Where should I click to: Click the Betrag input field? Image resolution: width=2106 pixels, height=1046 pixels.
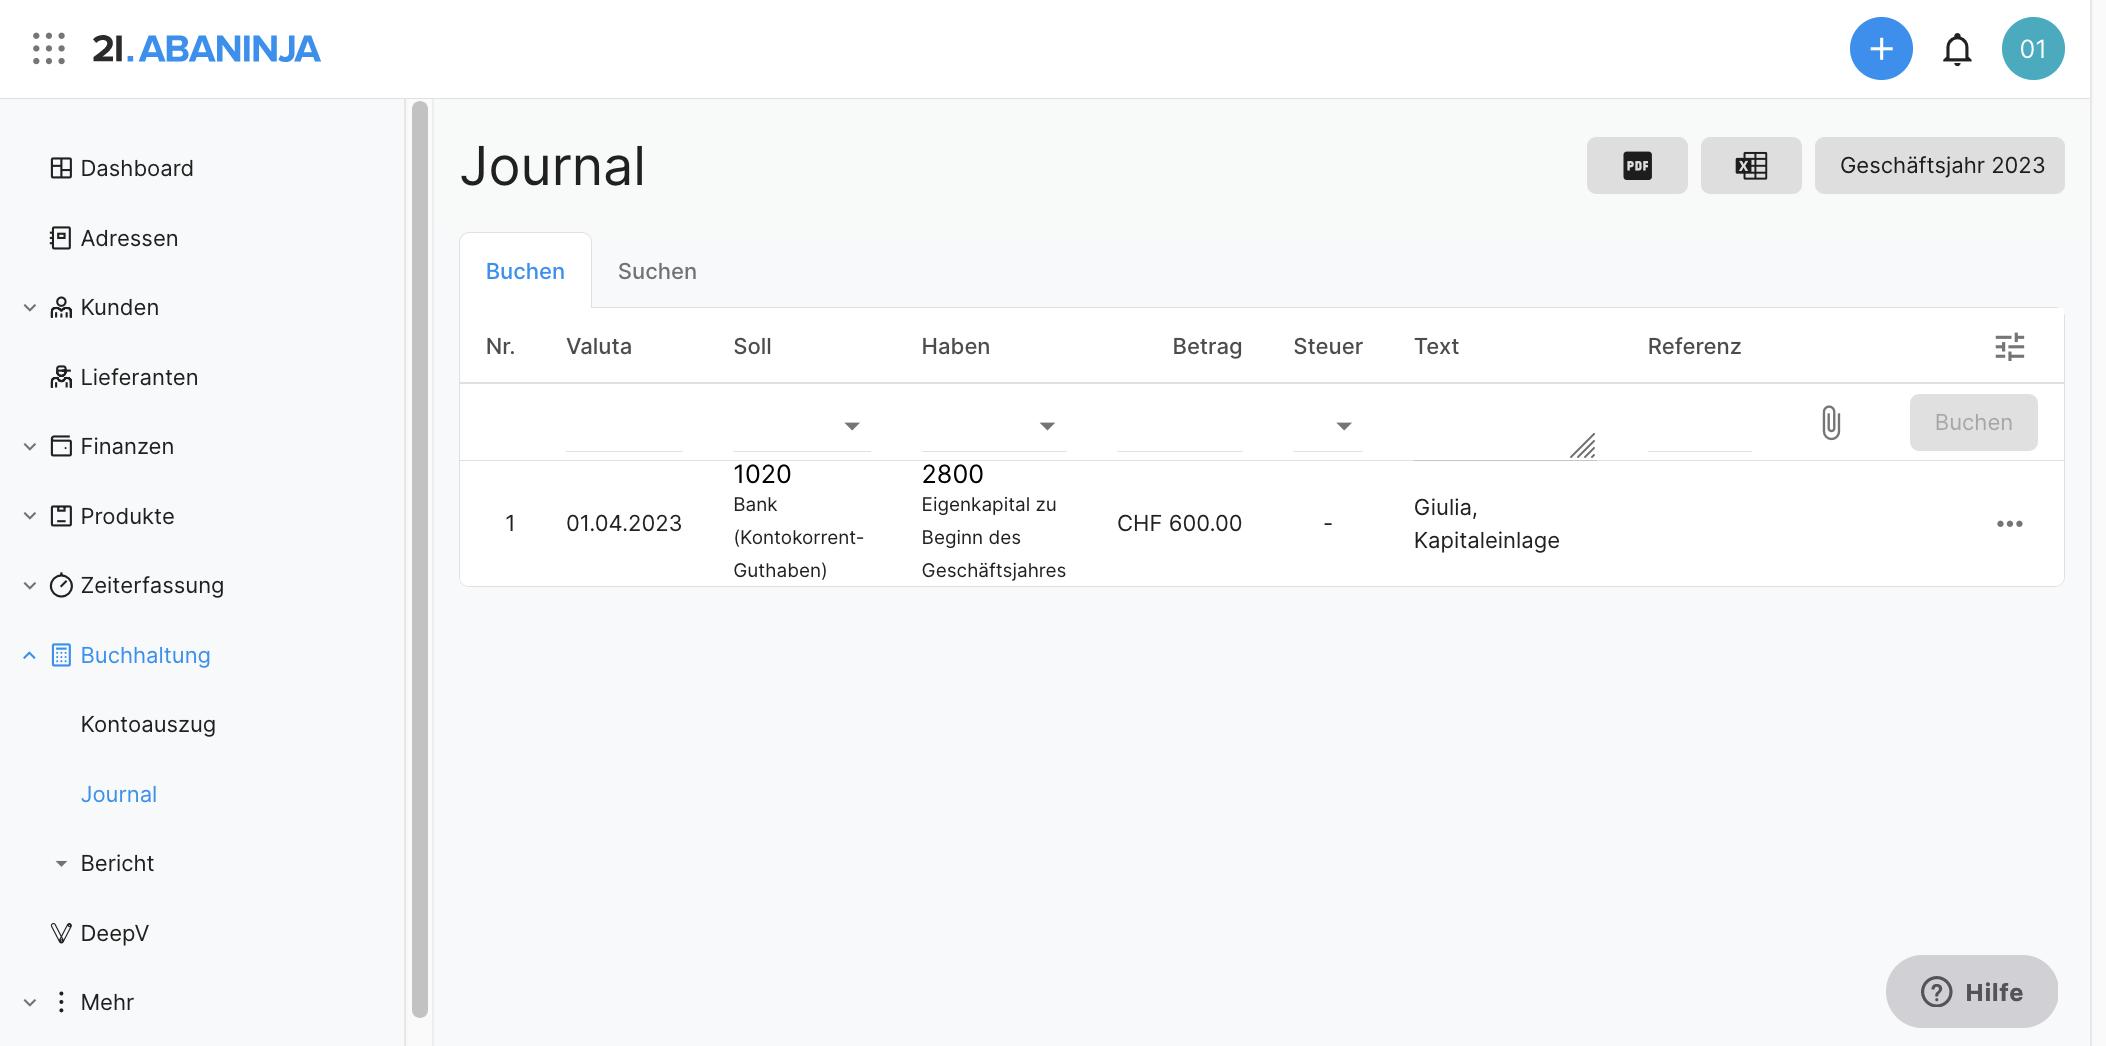click(1179, 428)
